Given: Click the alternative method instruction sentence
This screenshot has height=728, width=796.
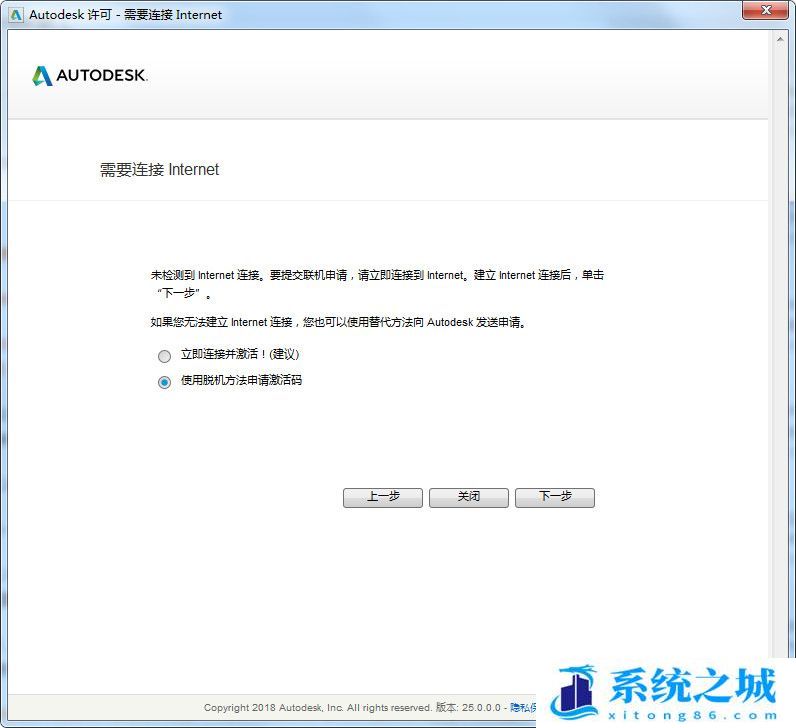Looking at the screenshot, I should click(x=338, y=322).
